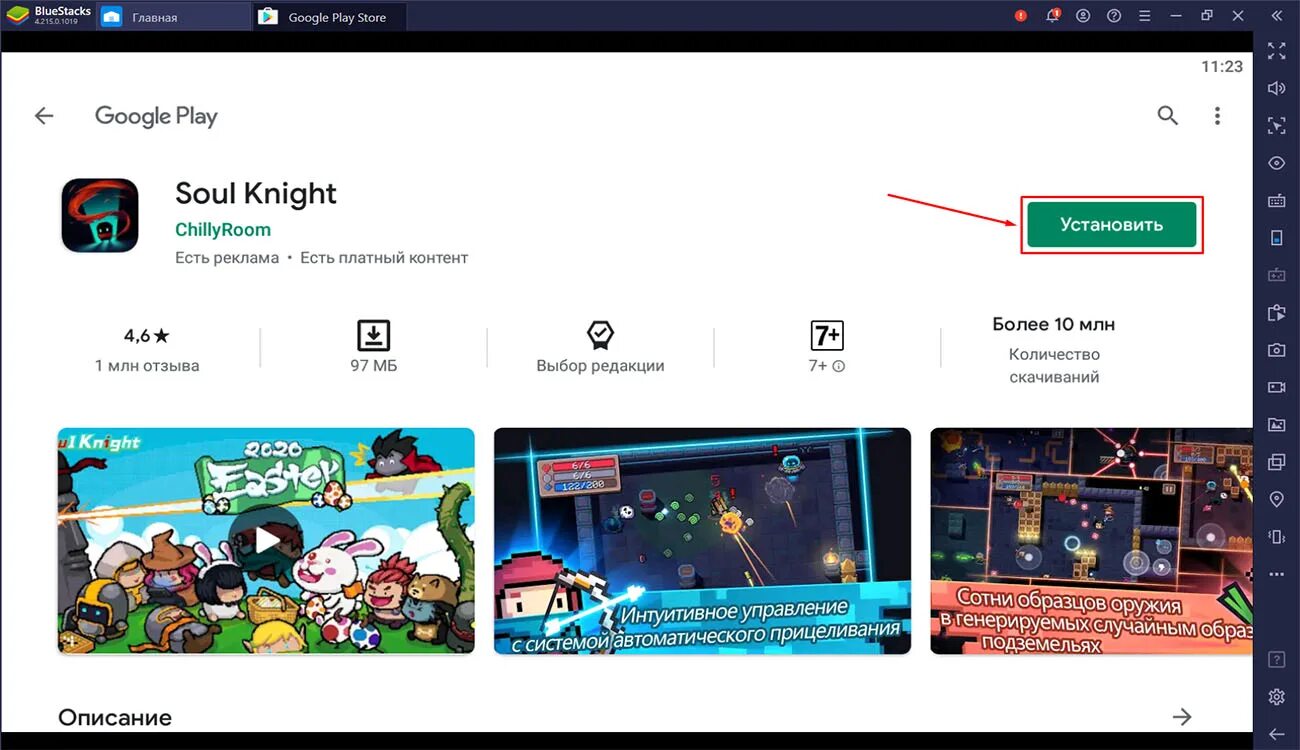Open the three-dot more options menu
Screen dimensions: 1300x750
(x=1217, y=116)
